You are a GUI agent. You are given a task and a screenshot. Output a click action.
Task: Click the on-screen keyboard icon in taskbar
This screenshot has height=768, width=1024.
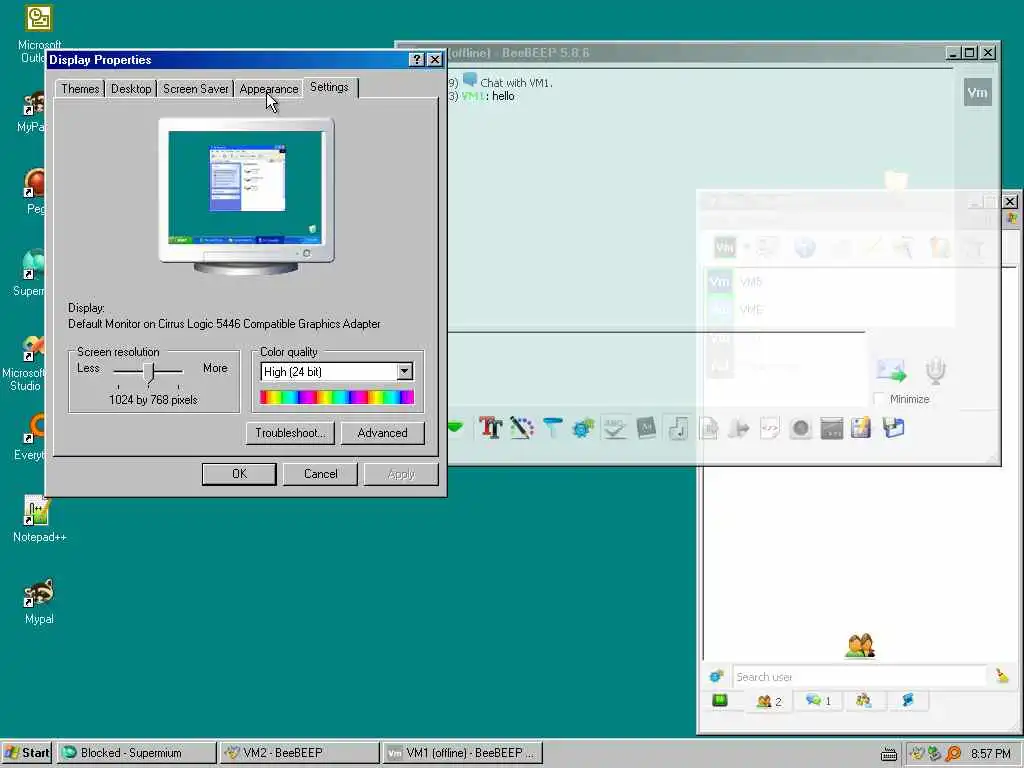(888, 754)
